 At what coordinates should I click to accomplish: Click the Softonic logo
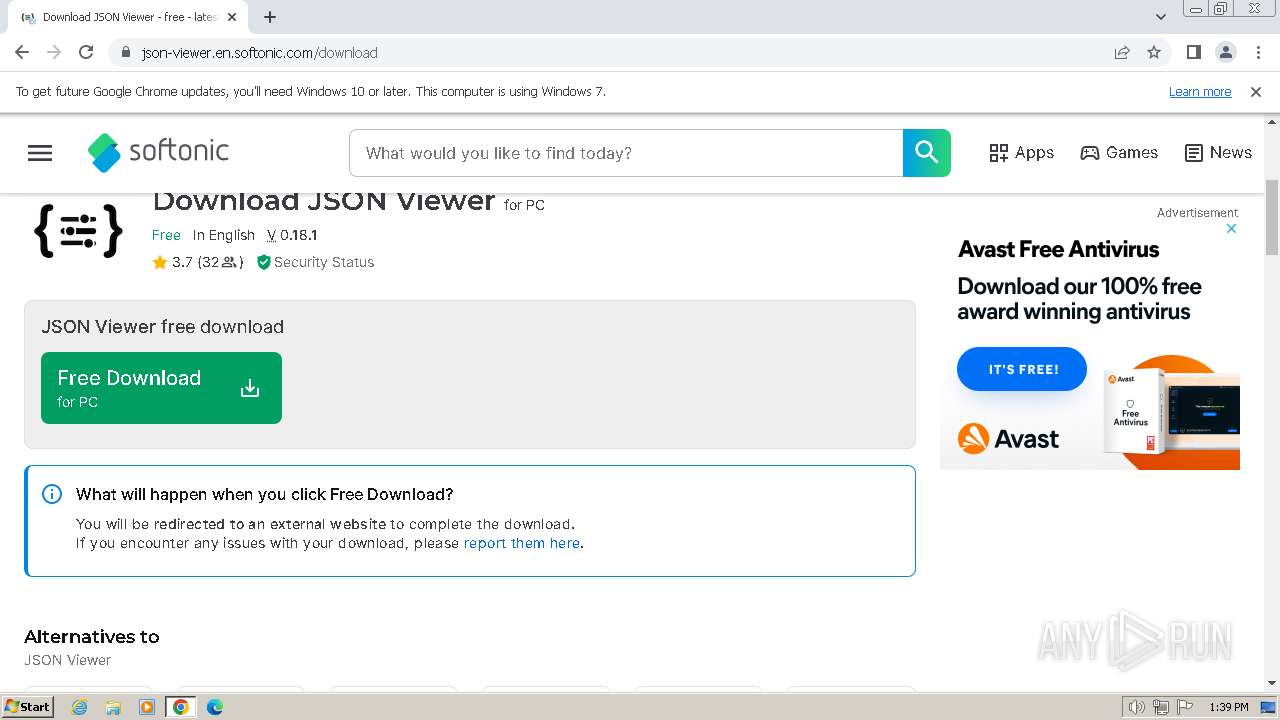pos(158,152)
